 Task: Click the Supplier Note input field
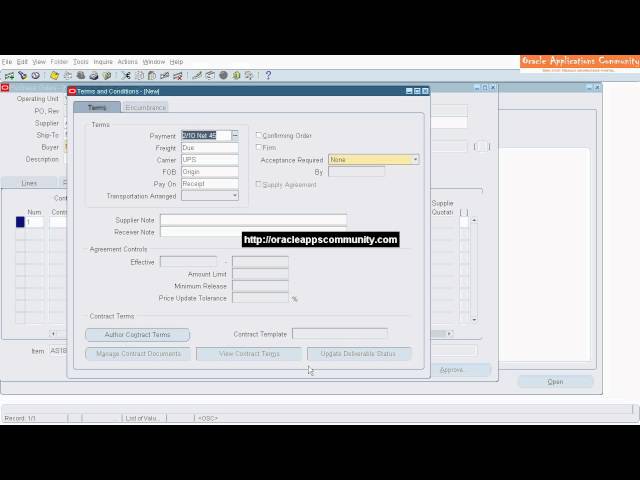coord(253,220)
